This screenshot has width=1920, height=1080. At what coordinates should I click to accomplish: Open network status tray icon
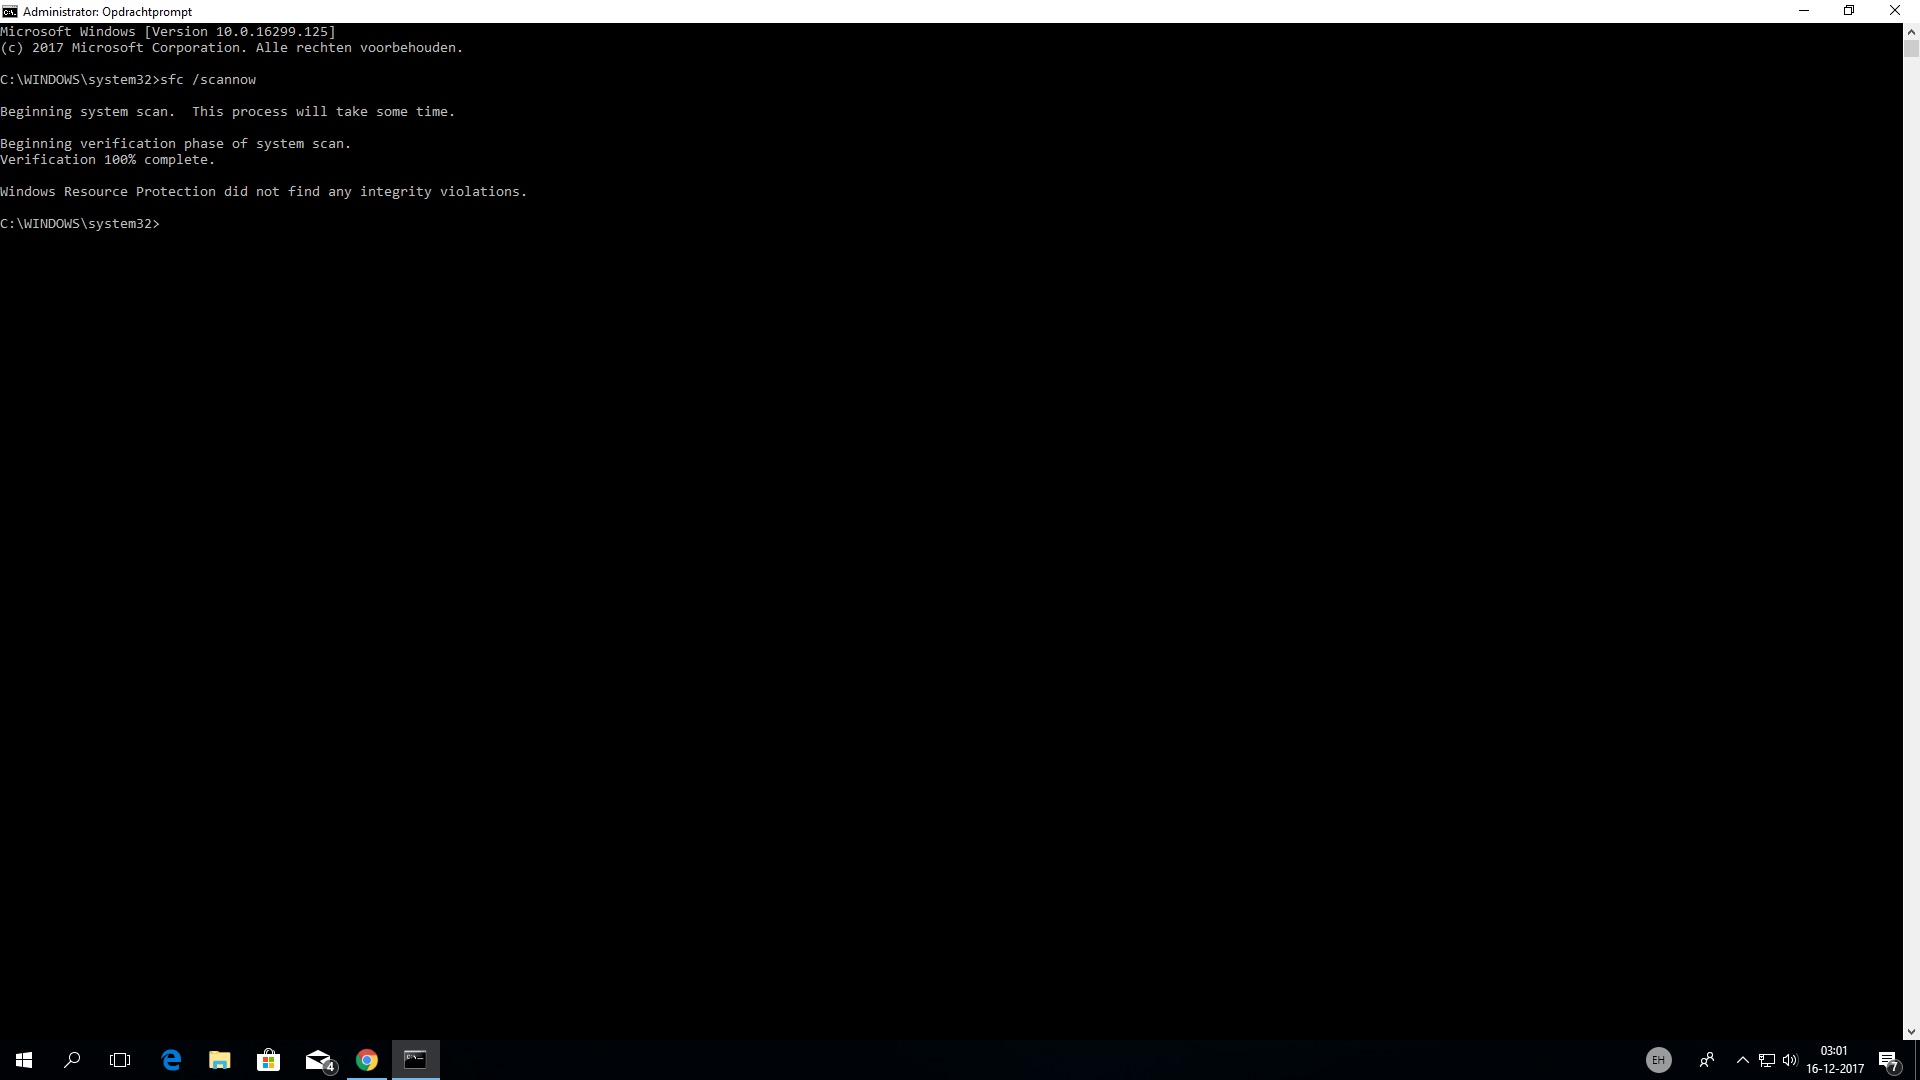[x=1767, y=1060]
